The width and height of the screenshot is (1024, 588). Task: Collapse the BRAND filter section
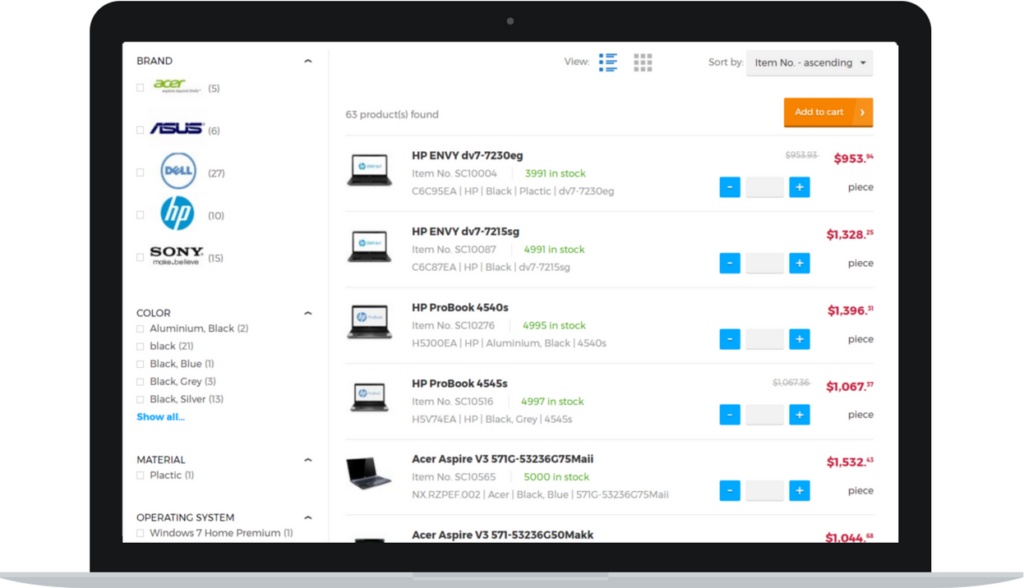tap(308, 60)
